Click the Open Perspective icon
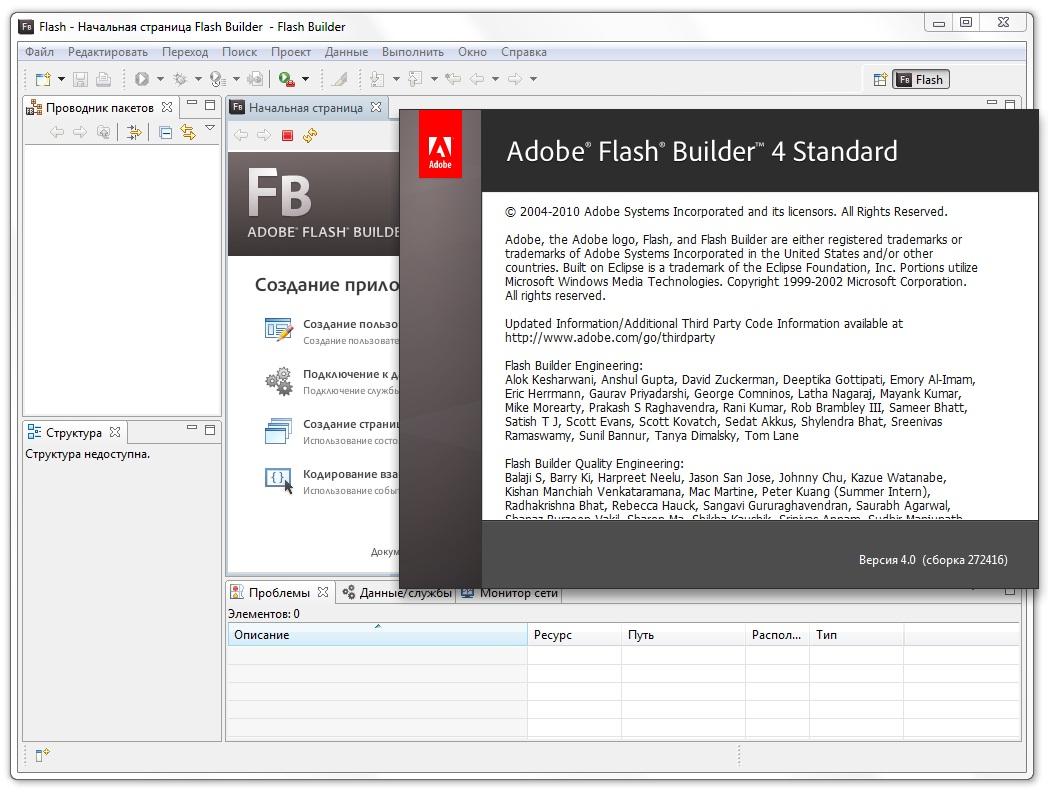The height and width of the screenshot is (794, 1053). [x=880, y=80]
